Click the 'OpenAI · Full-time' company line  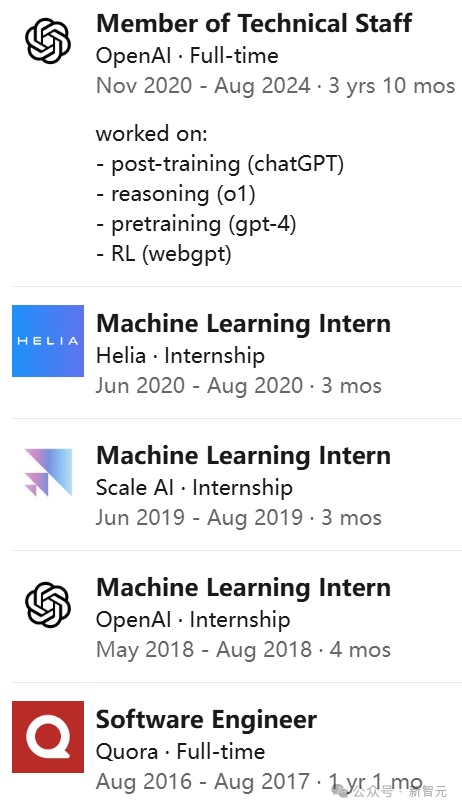pyautogui.click(x=187, y=56)
